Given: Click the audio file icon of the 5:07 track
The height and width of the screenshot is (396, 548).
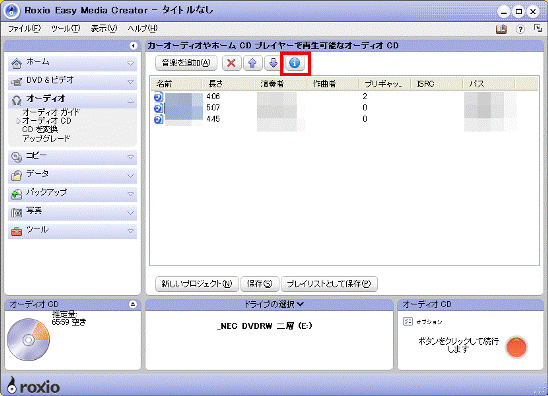Looking at the screenshot, I should tap(159, 108).
